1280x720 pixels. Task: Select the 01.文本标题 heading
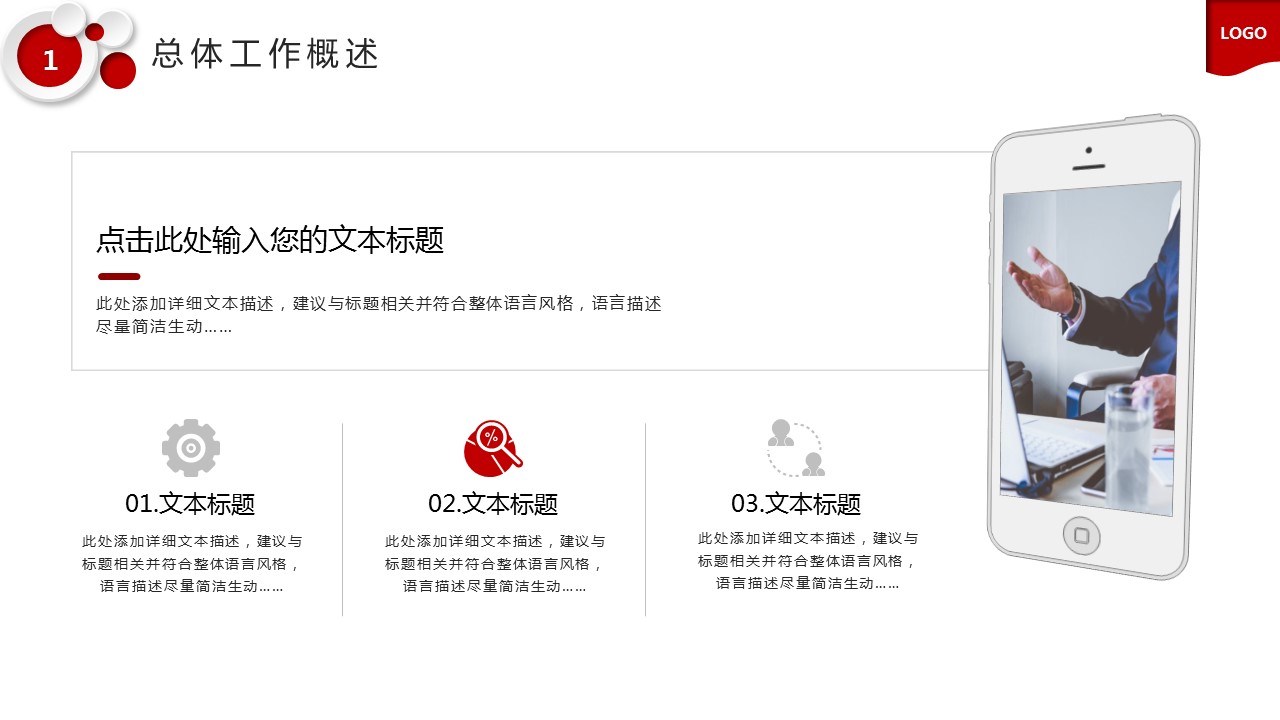(x=190, y=504)
